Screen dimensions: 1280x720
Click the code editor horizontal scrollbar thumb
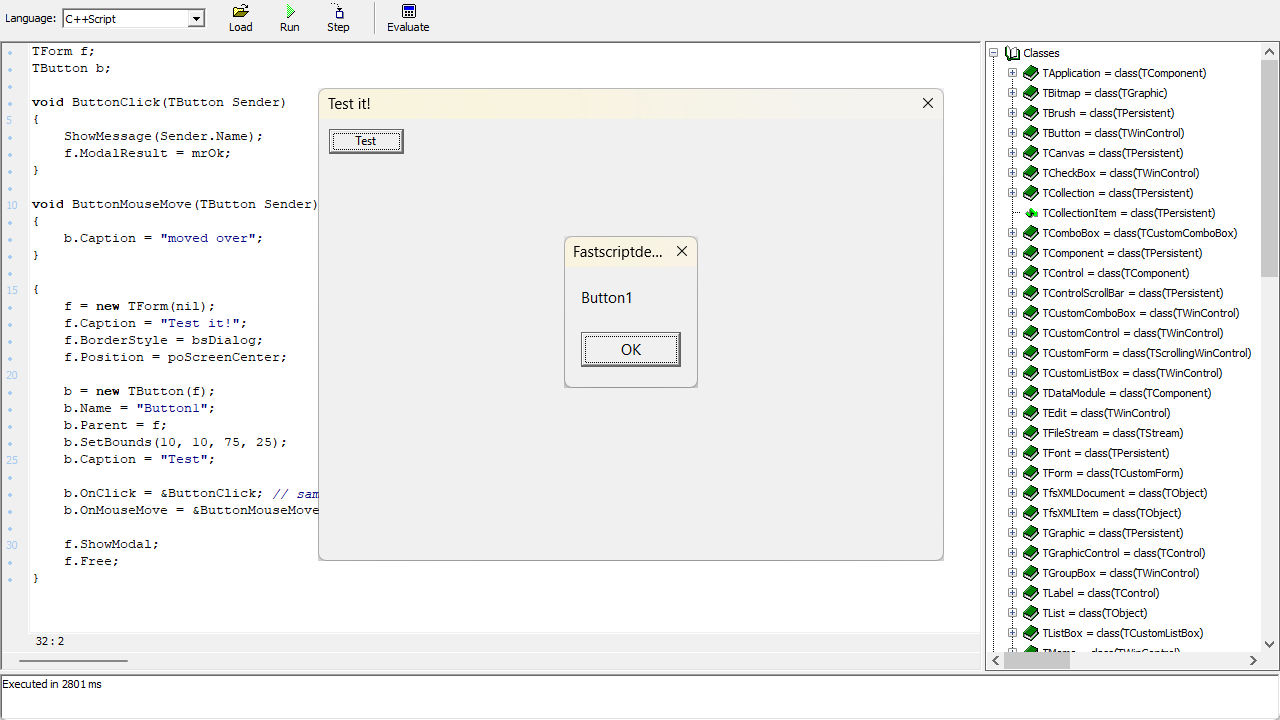pos(73,661)
